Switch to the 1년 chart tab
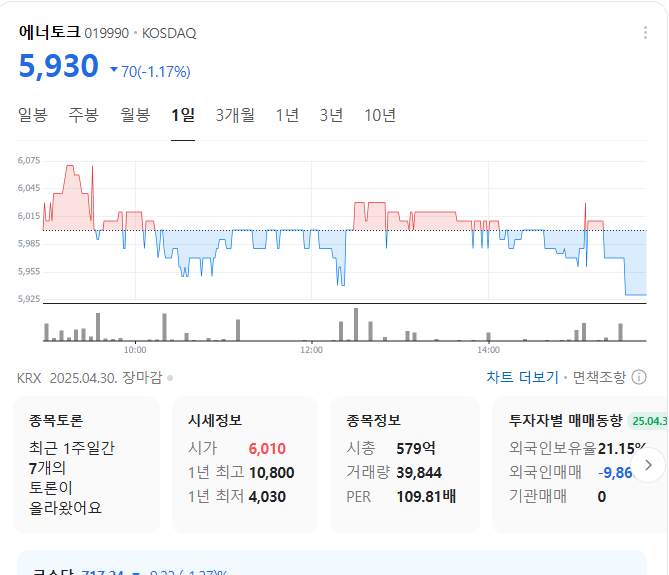 (x=287, y=115)
